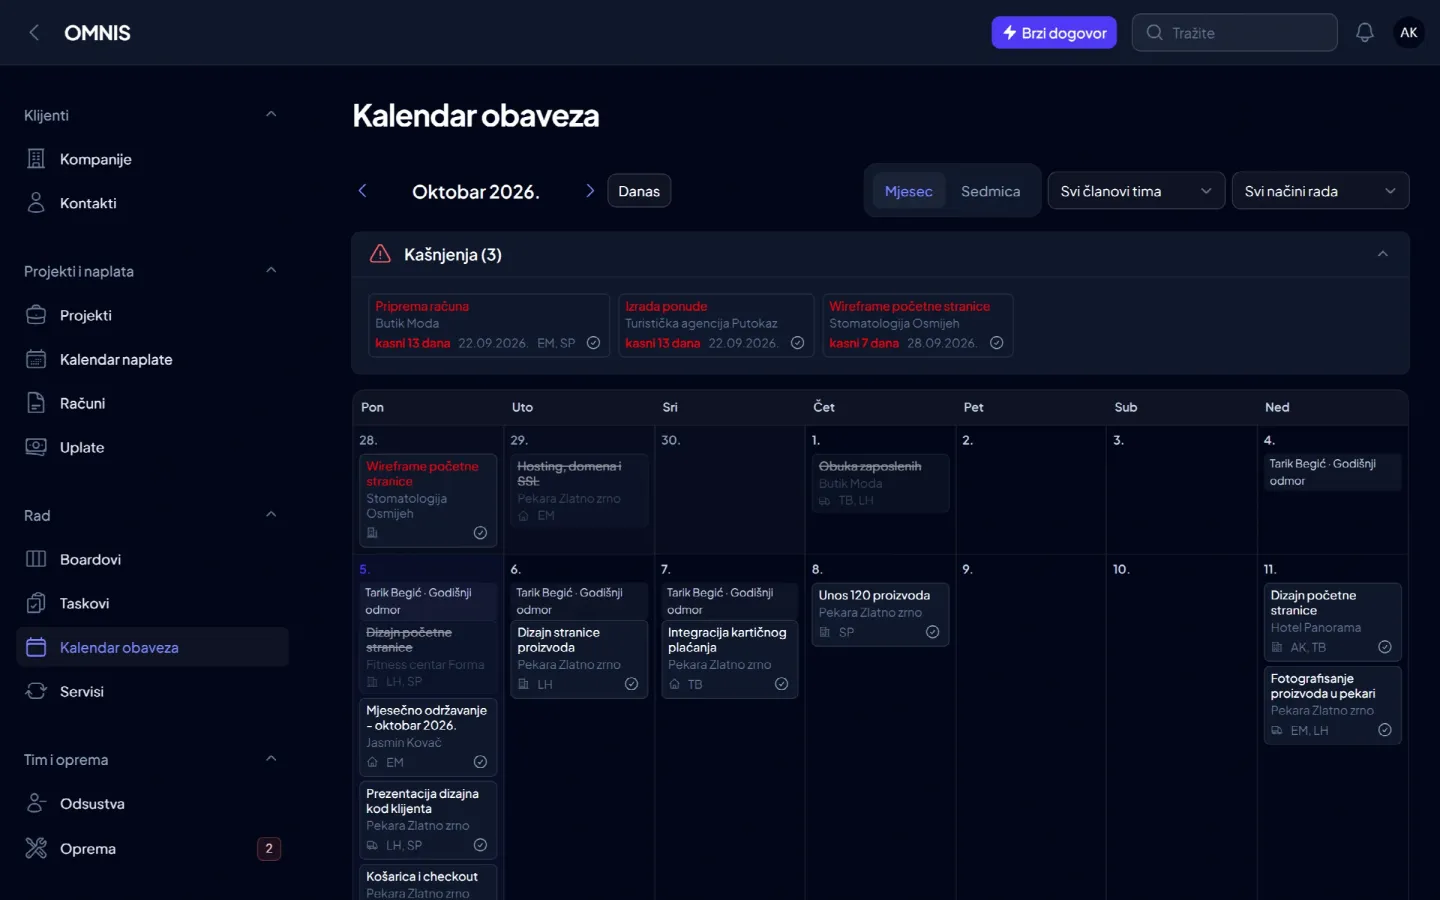Collapse the Rad sidebar section
The height and width of the screenshot is (900, 1440).
pos(271,515)
